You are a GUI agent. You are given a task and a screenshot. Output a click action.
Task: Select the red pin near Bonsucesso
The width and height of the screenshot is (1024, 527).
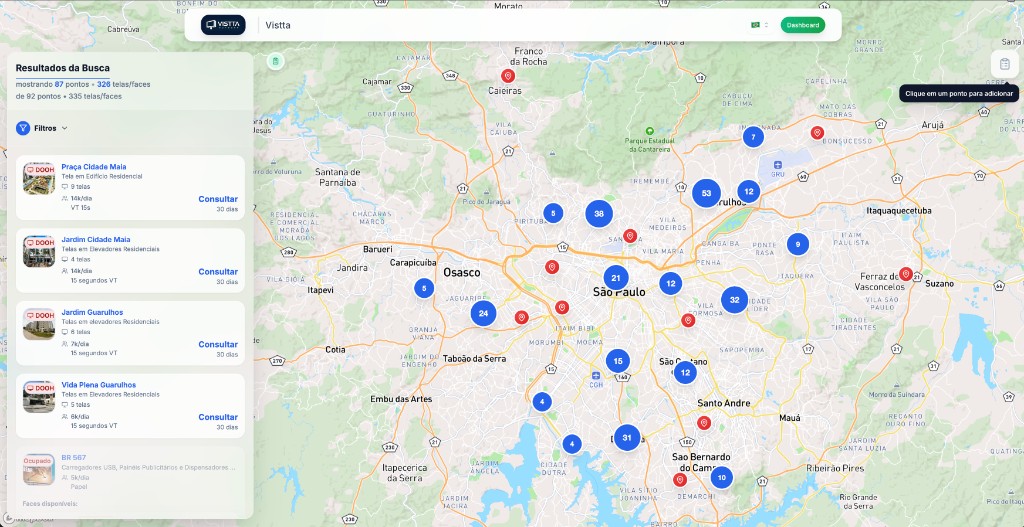click(817, 133)
